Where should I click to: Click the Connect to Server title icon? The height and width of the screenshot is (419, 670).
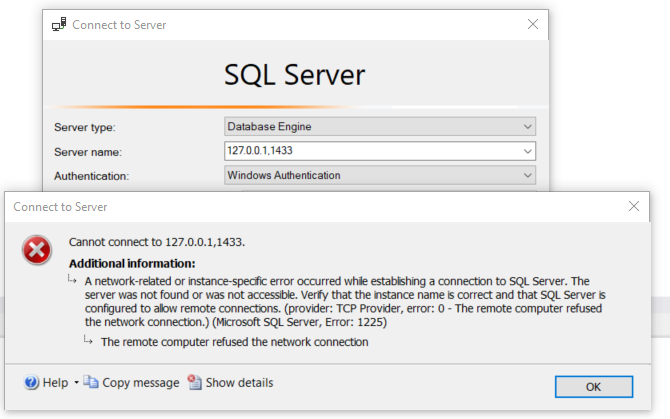pyautogui.click(x=59, y=24)
